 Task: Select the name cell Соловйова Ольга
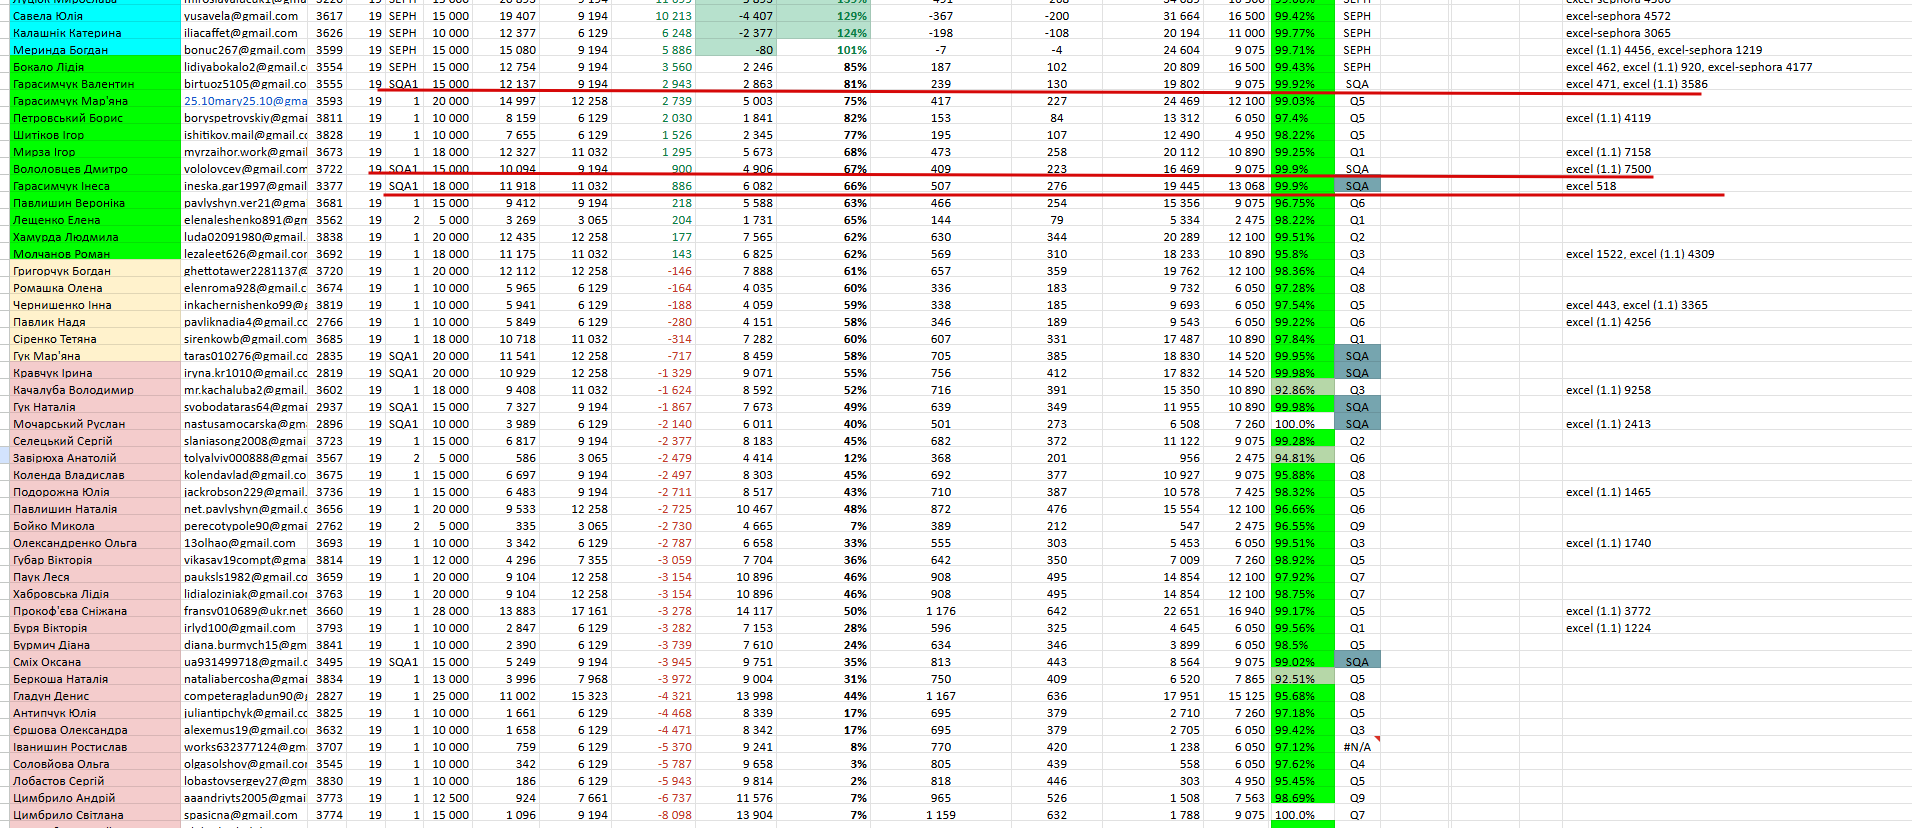(96, 764)
